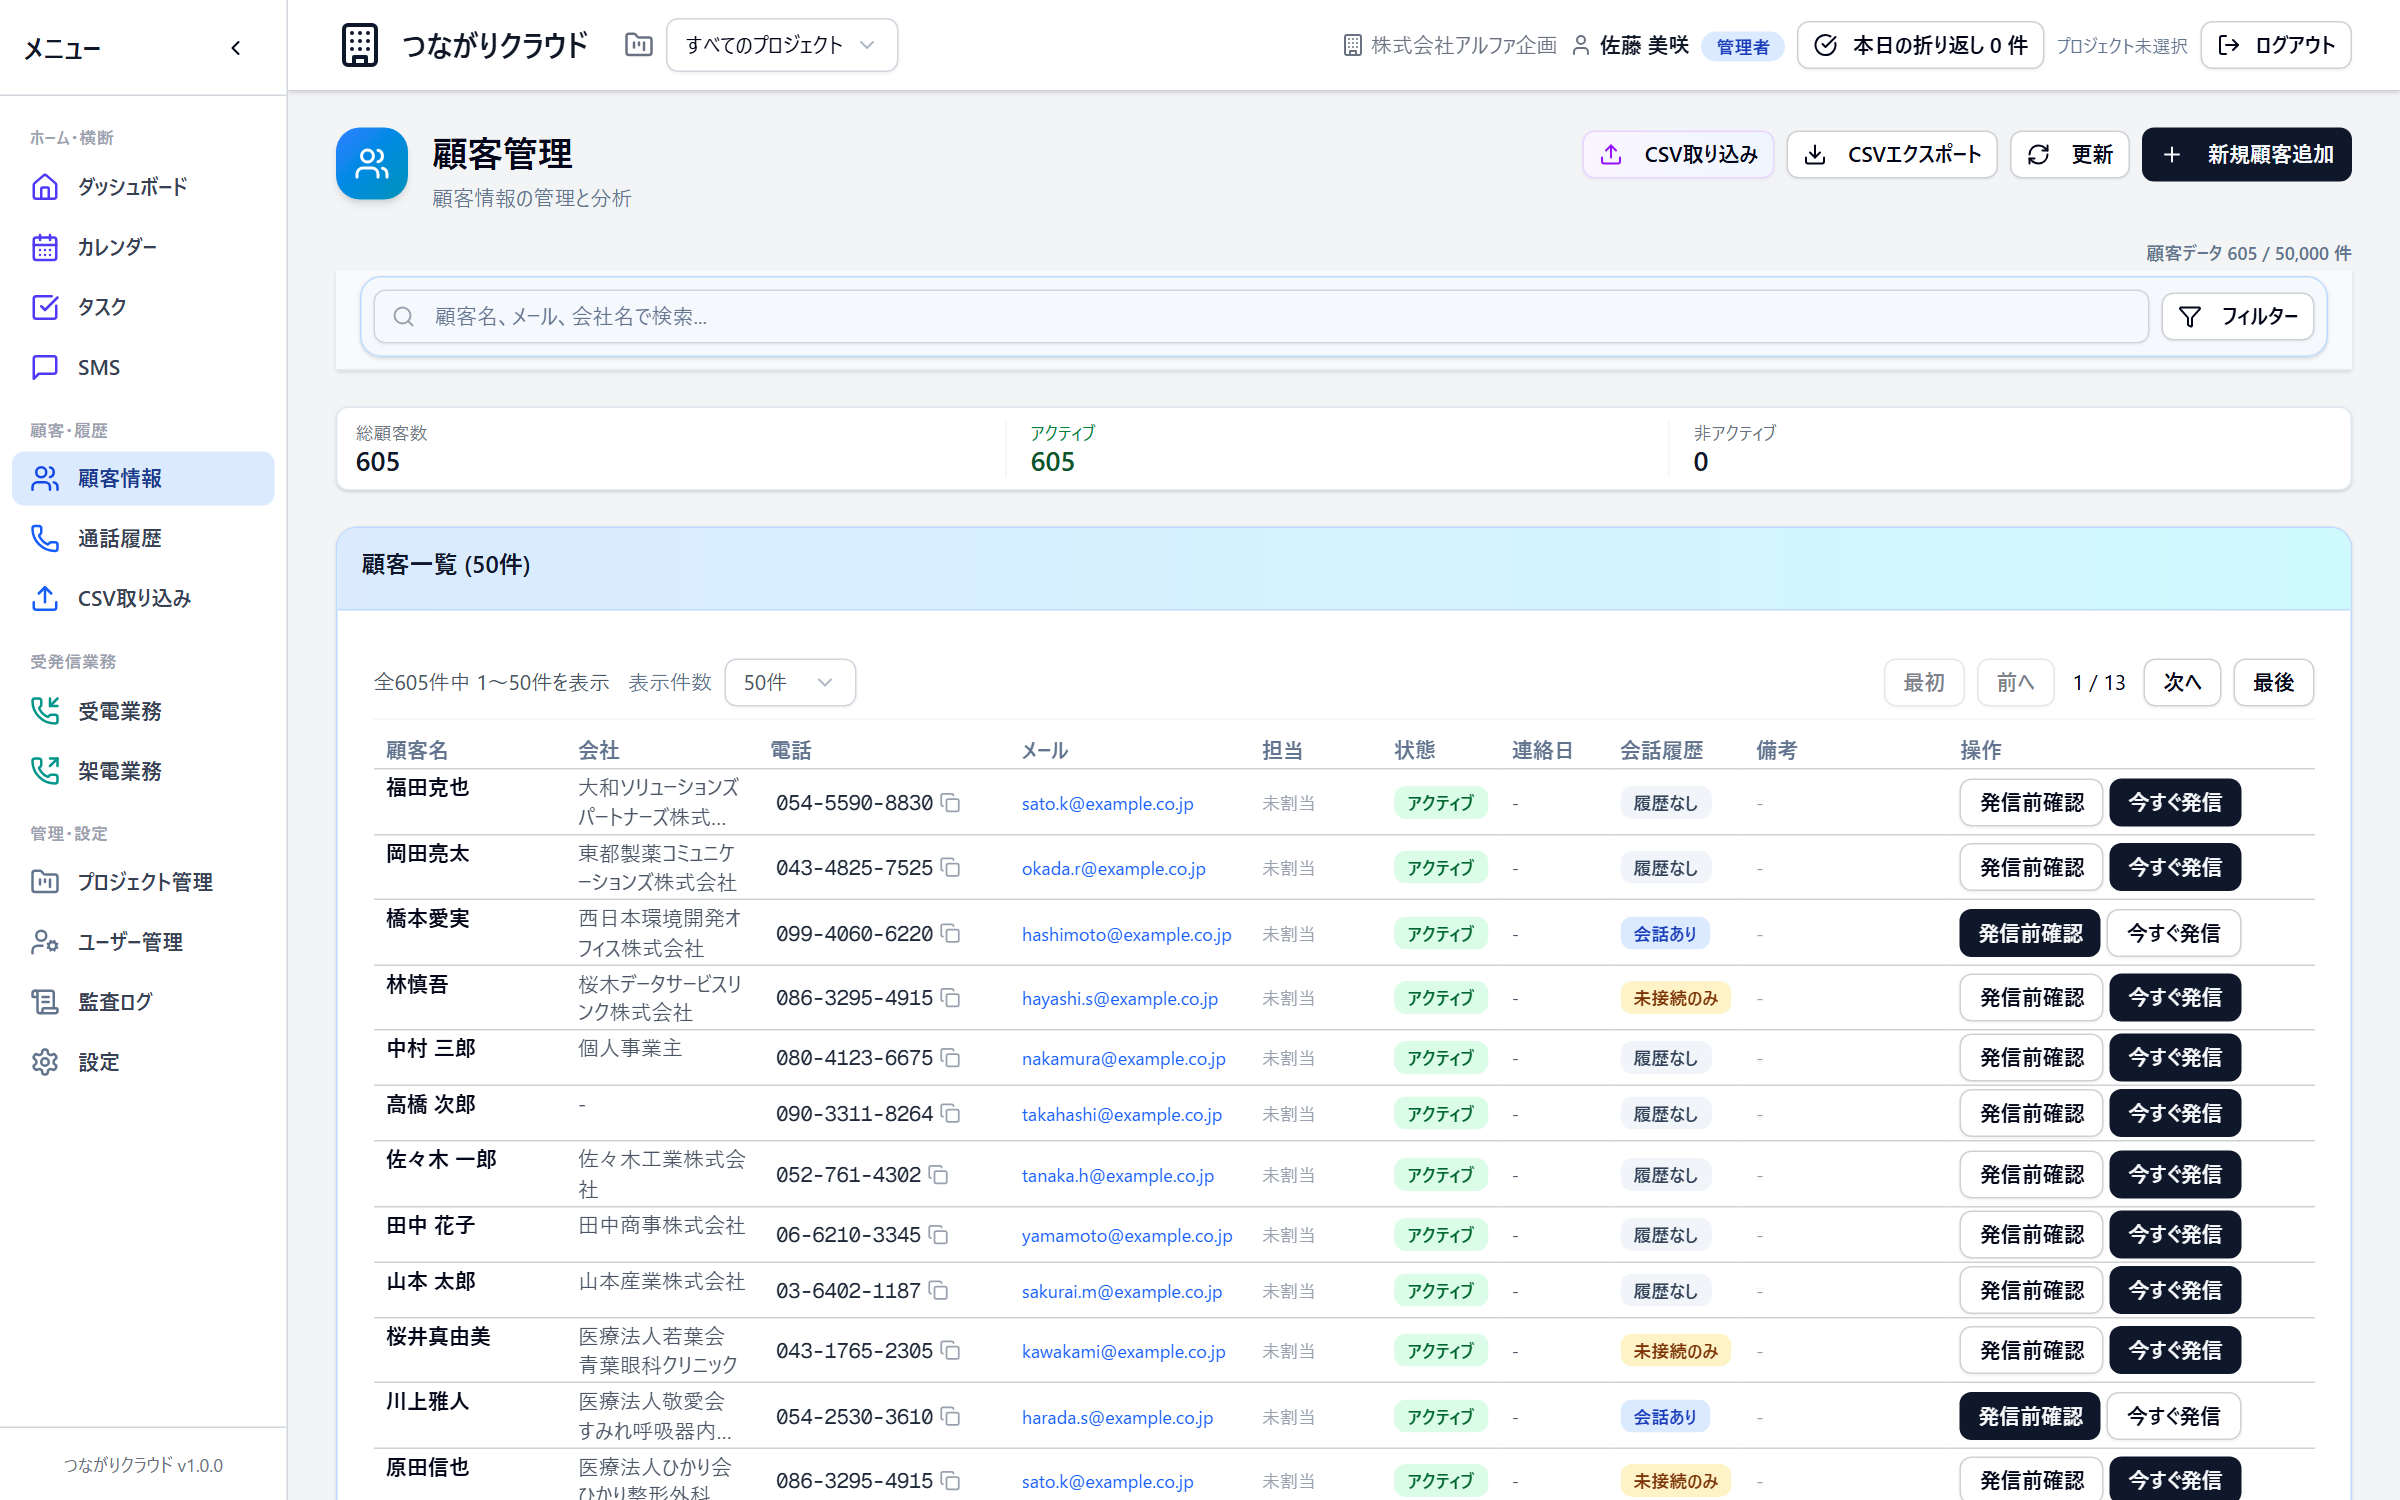Copy phone number 054-5590-8830 using copy icon

pos(951,803)
